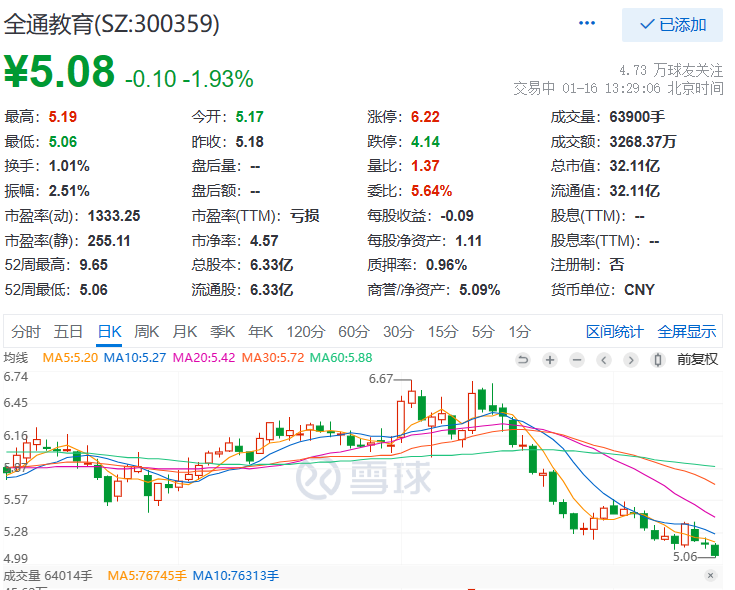Click the 成交量 value 63900手
This screenshot has width=735, height=590.
coord(637,117)
